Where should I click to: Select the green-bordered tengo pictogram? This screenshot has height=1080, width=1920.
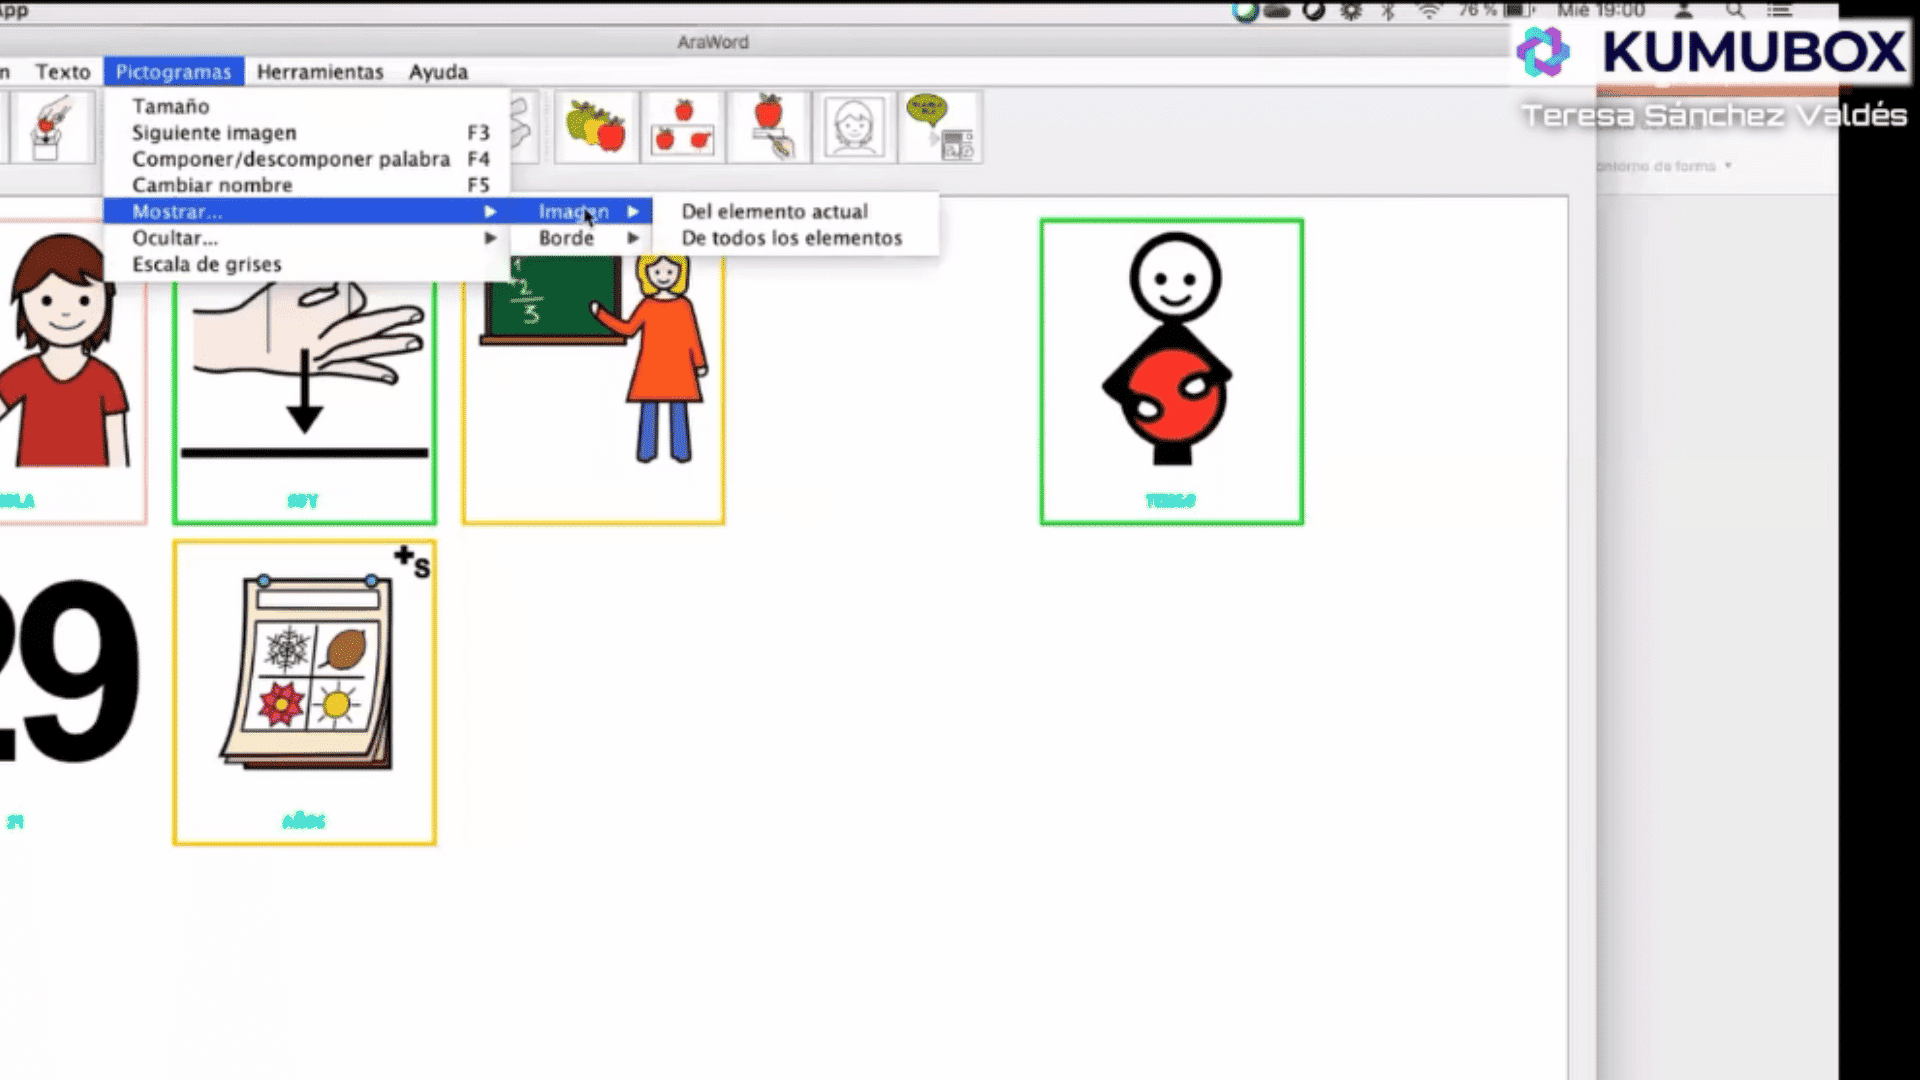pos(1171,372)
